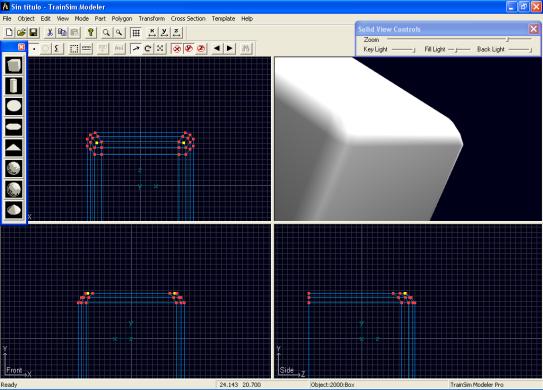Select the smooth sphere primitive
This screenshot has width=543, height=390.
(x=14, y=169)
